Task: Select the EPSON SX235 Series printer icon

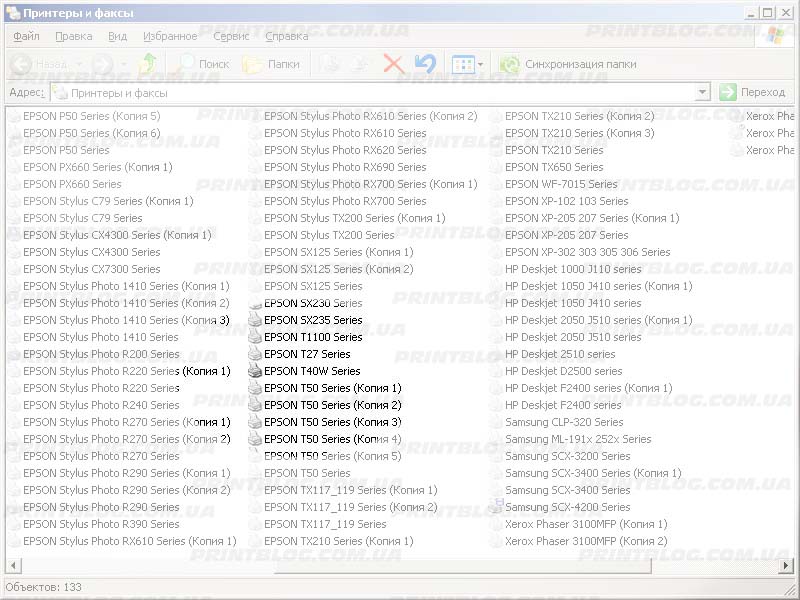Action: 255,320
